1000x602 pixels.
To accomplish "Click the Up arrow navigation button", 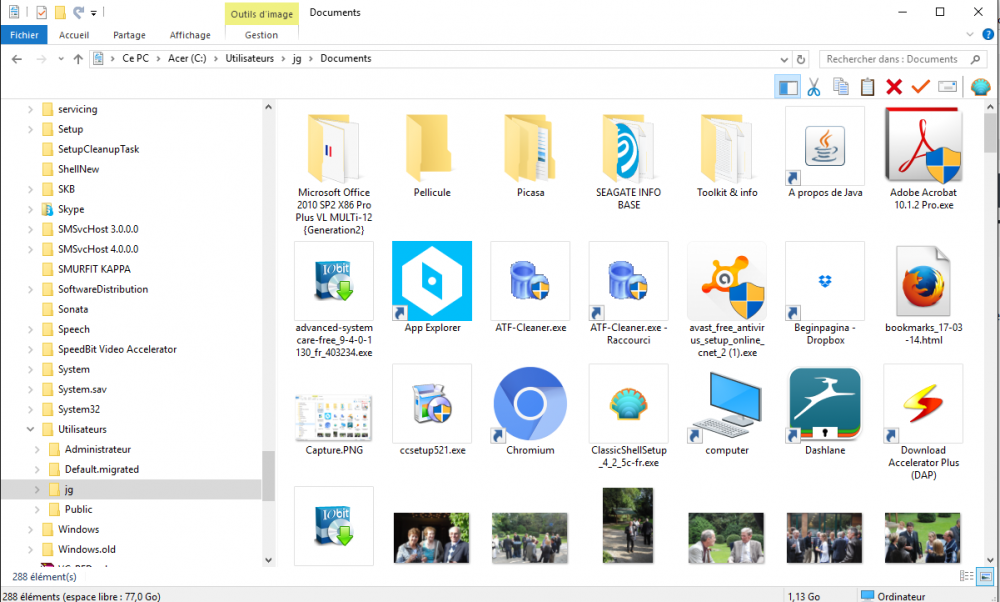I will pyautogui.click(x=78, y=59).
